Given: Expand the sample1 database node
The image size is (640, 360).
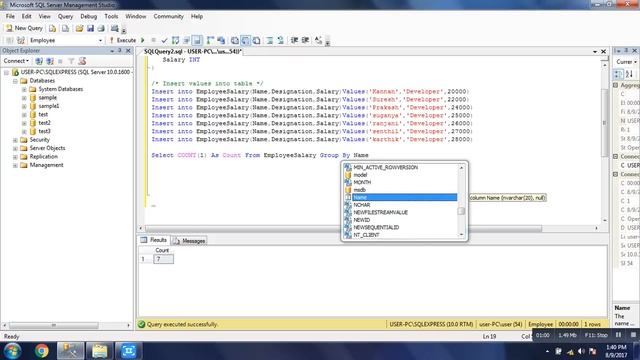Looking at the screenshot, I should 24,106.
